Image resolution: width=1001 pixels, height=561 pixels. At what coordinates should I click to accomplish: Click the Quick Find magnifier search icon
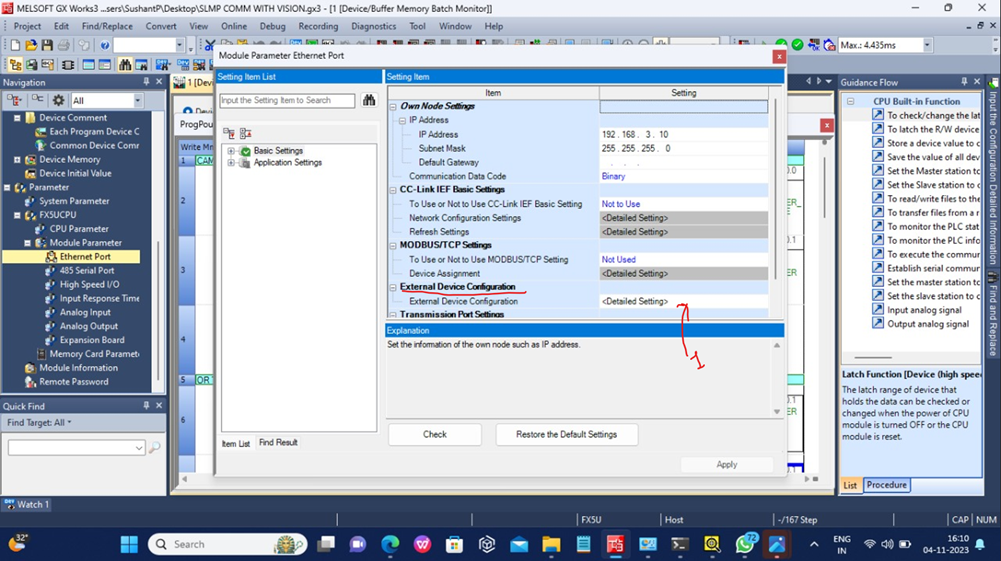154,447
